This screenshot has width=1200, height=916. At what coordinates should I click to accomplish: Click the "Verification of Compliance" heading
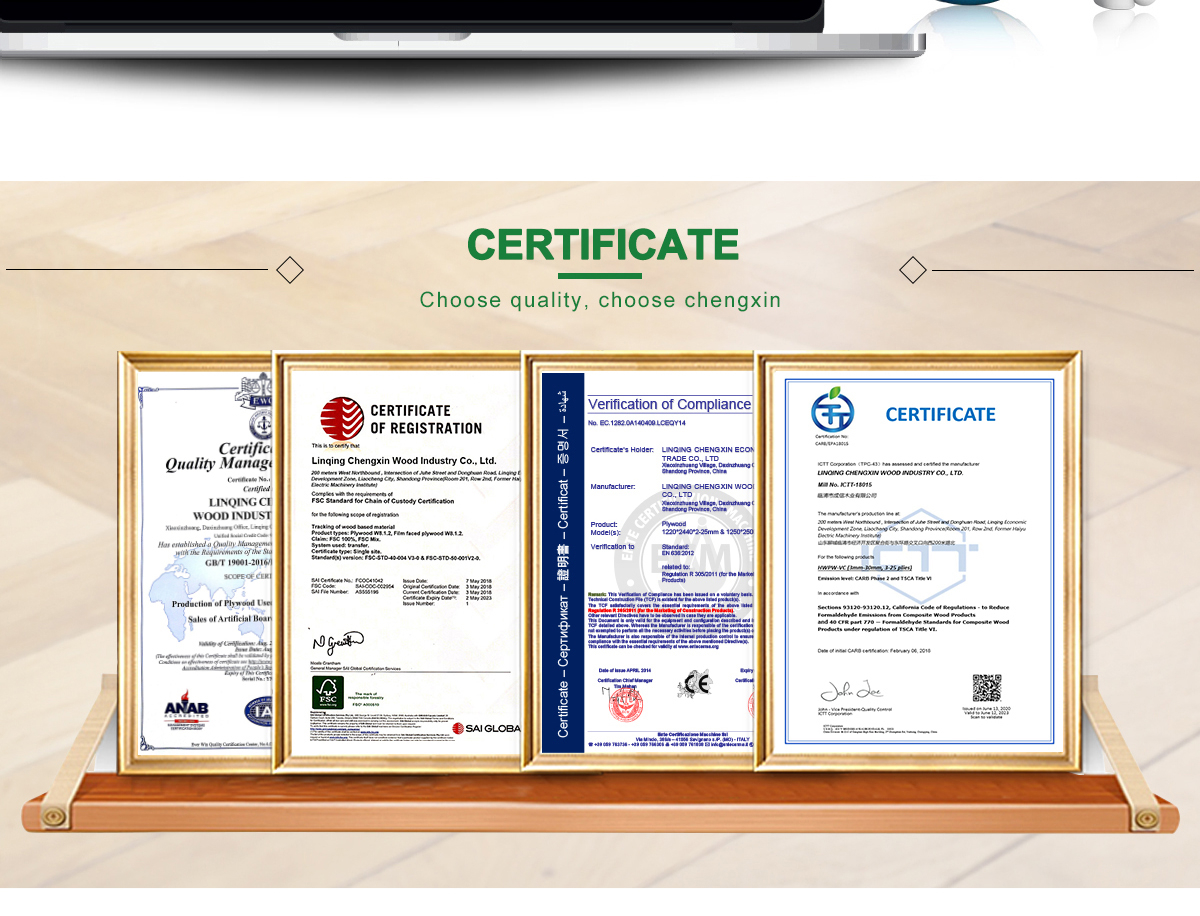point(669,404)
